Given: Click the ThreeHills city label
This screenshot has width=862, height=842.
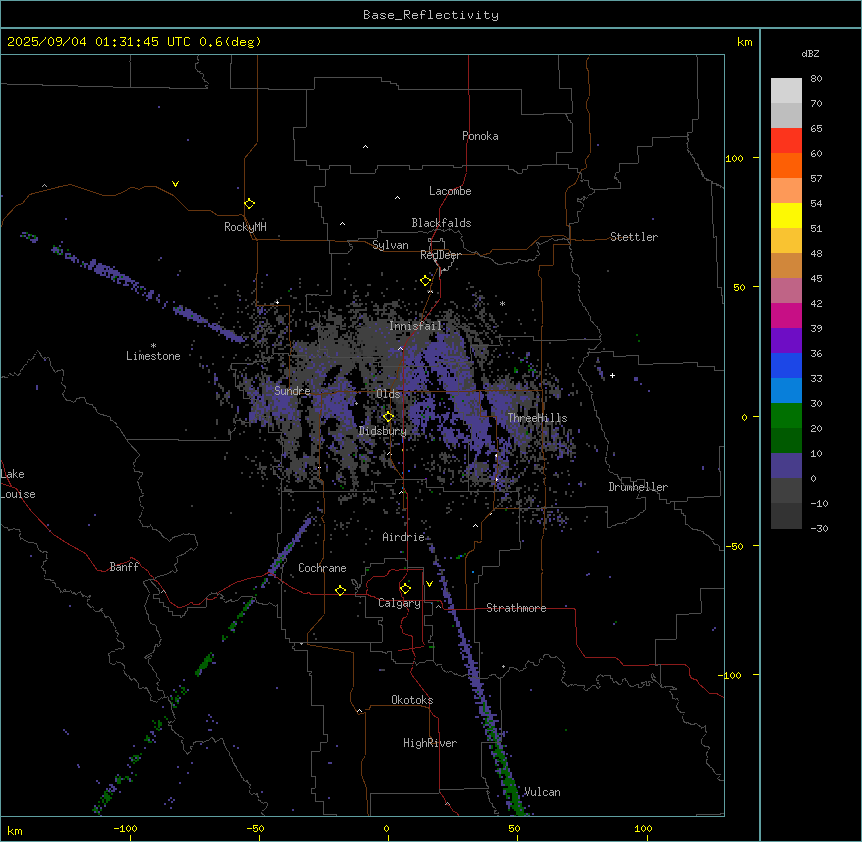Looking at the screenshot, I should coord(537,418).
